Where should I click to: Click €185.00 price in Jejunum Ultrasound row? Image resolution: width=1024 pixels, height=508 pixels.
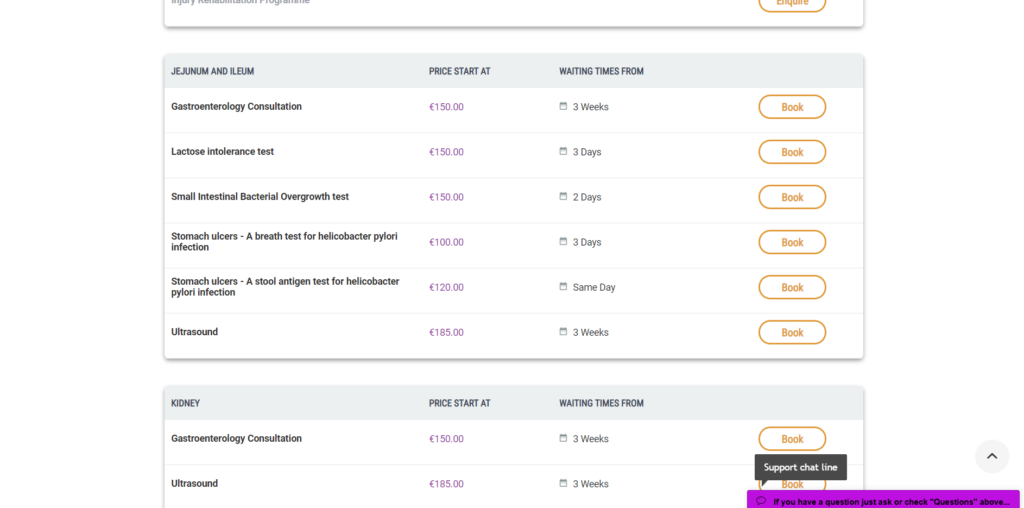[x=446, y=332]
